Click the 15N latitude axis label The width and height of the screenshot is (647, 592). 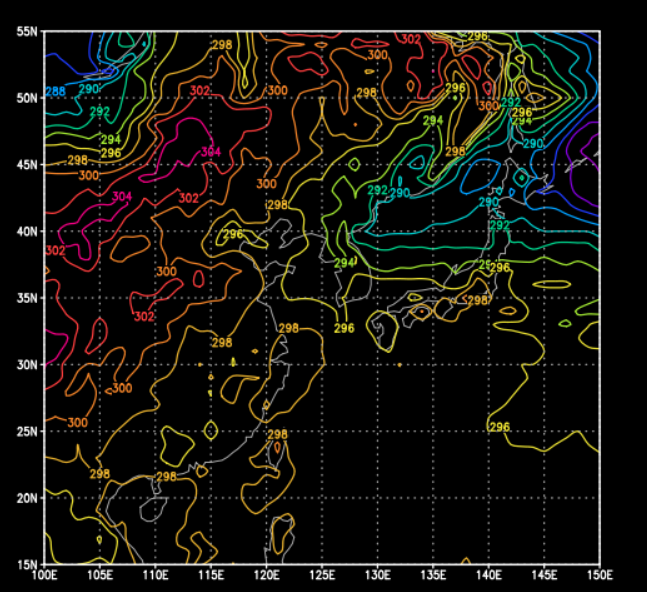click(27, 564)
